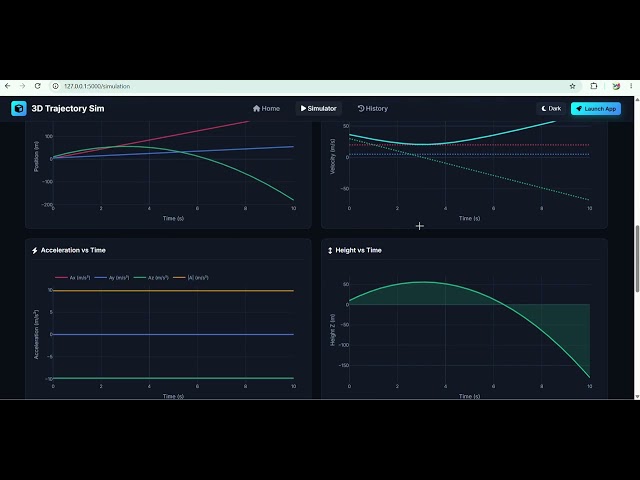Toggle Az series in acceleration legend

(x=151, y=278)
